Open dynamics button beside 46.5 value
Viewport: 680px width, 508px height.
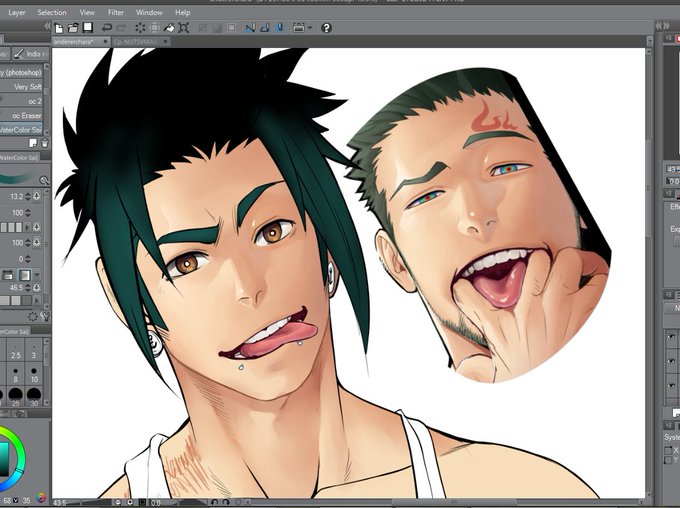(37, 288)
